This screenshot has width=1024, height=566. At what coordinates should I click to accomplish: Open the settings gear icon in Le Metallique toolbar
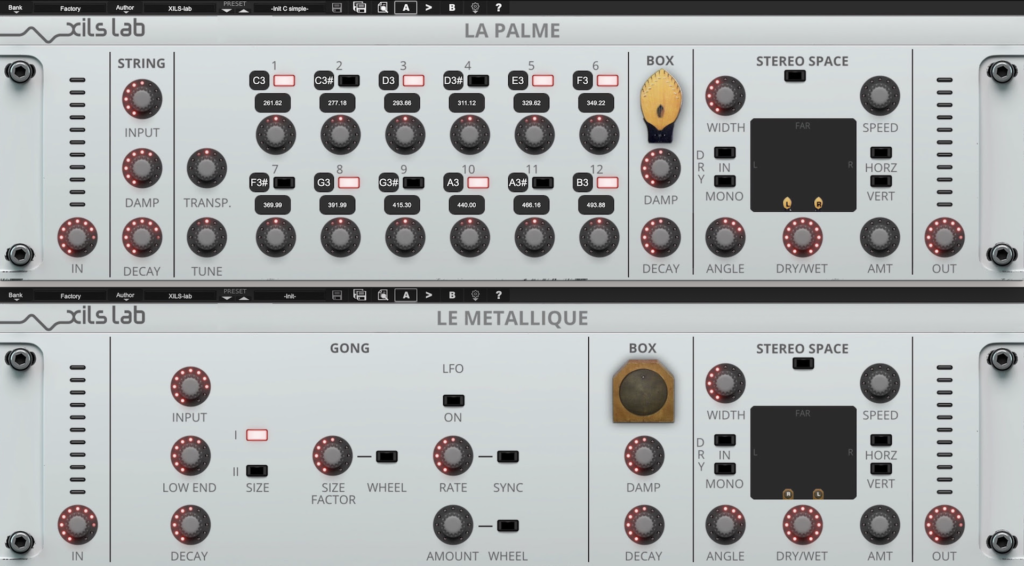[475, 296]
